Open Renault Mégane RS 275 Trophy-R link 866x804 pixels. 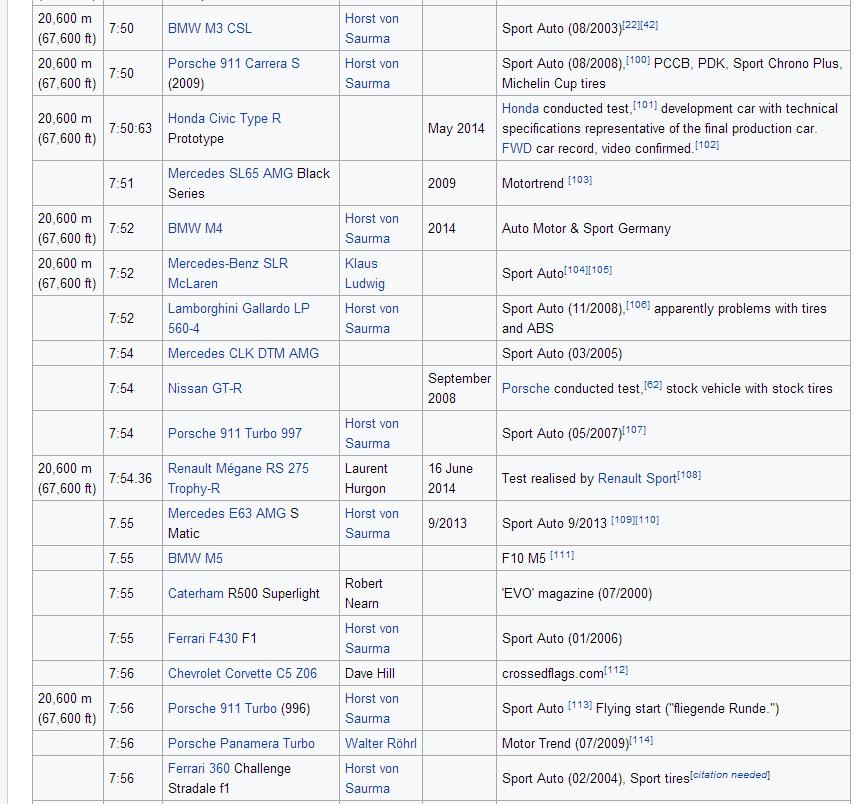[x=238, y=478]
